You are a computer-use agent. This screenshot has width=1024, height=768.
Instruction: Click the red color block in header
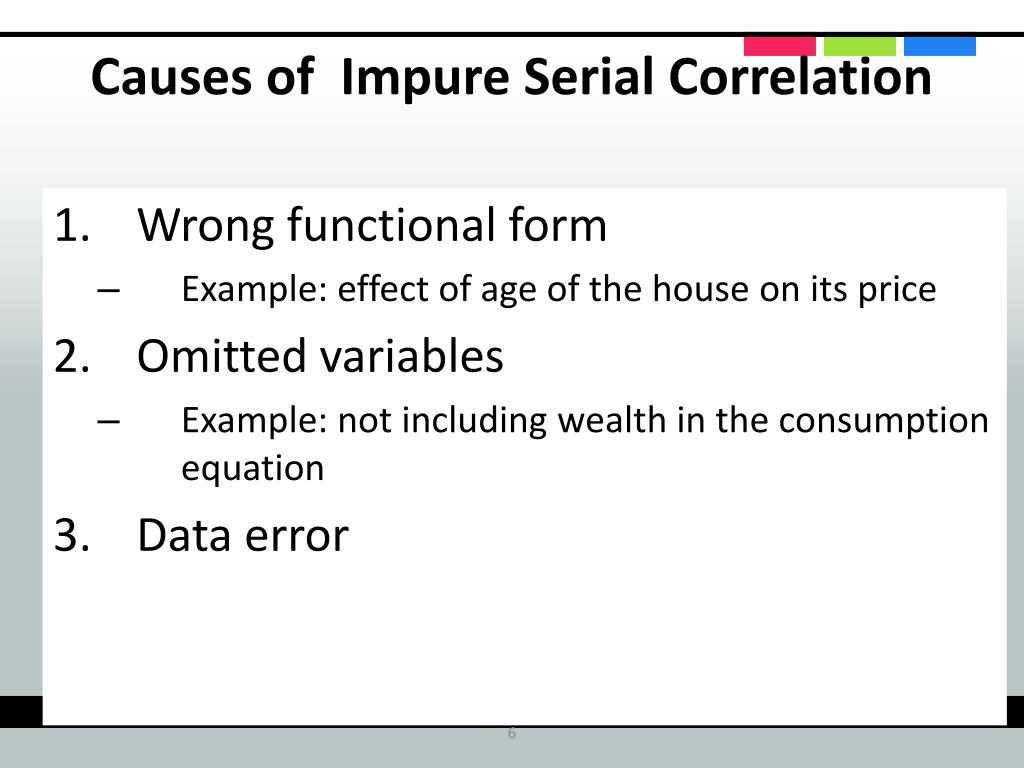(779, 46)
